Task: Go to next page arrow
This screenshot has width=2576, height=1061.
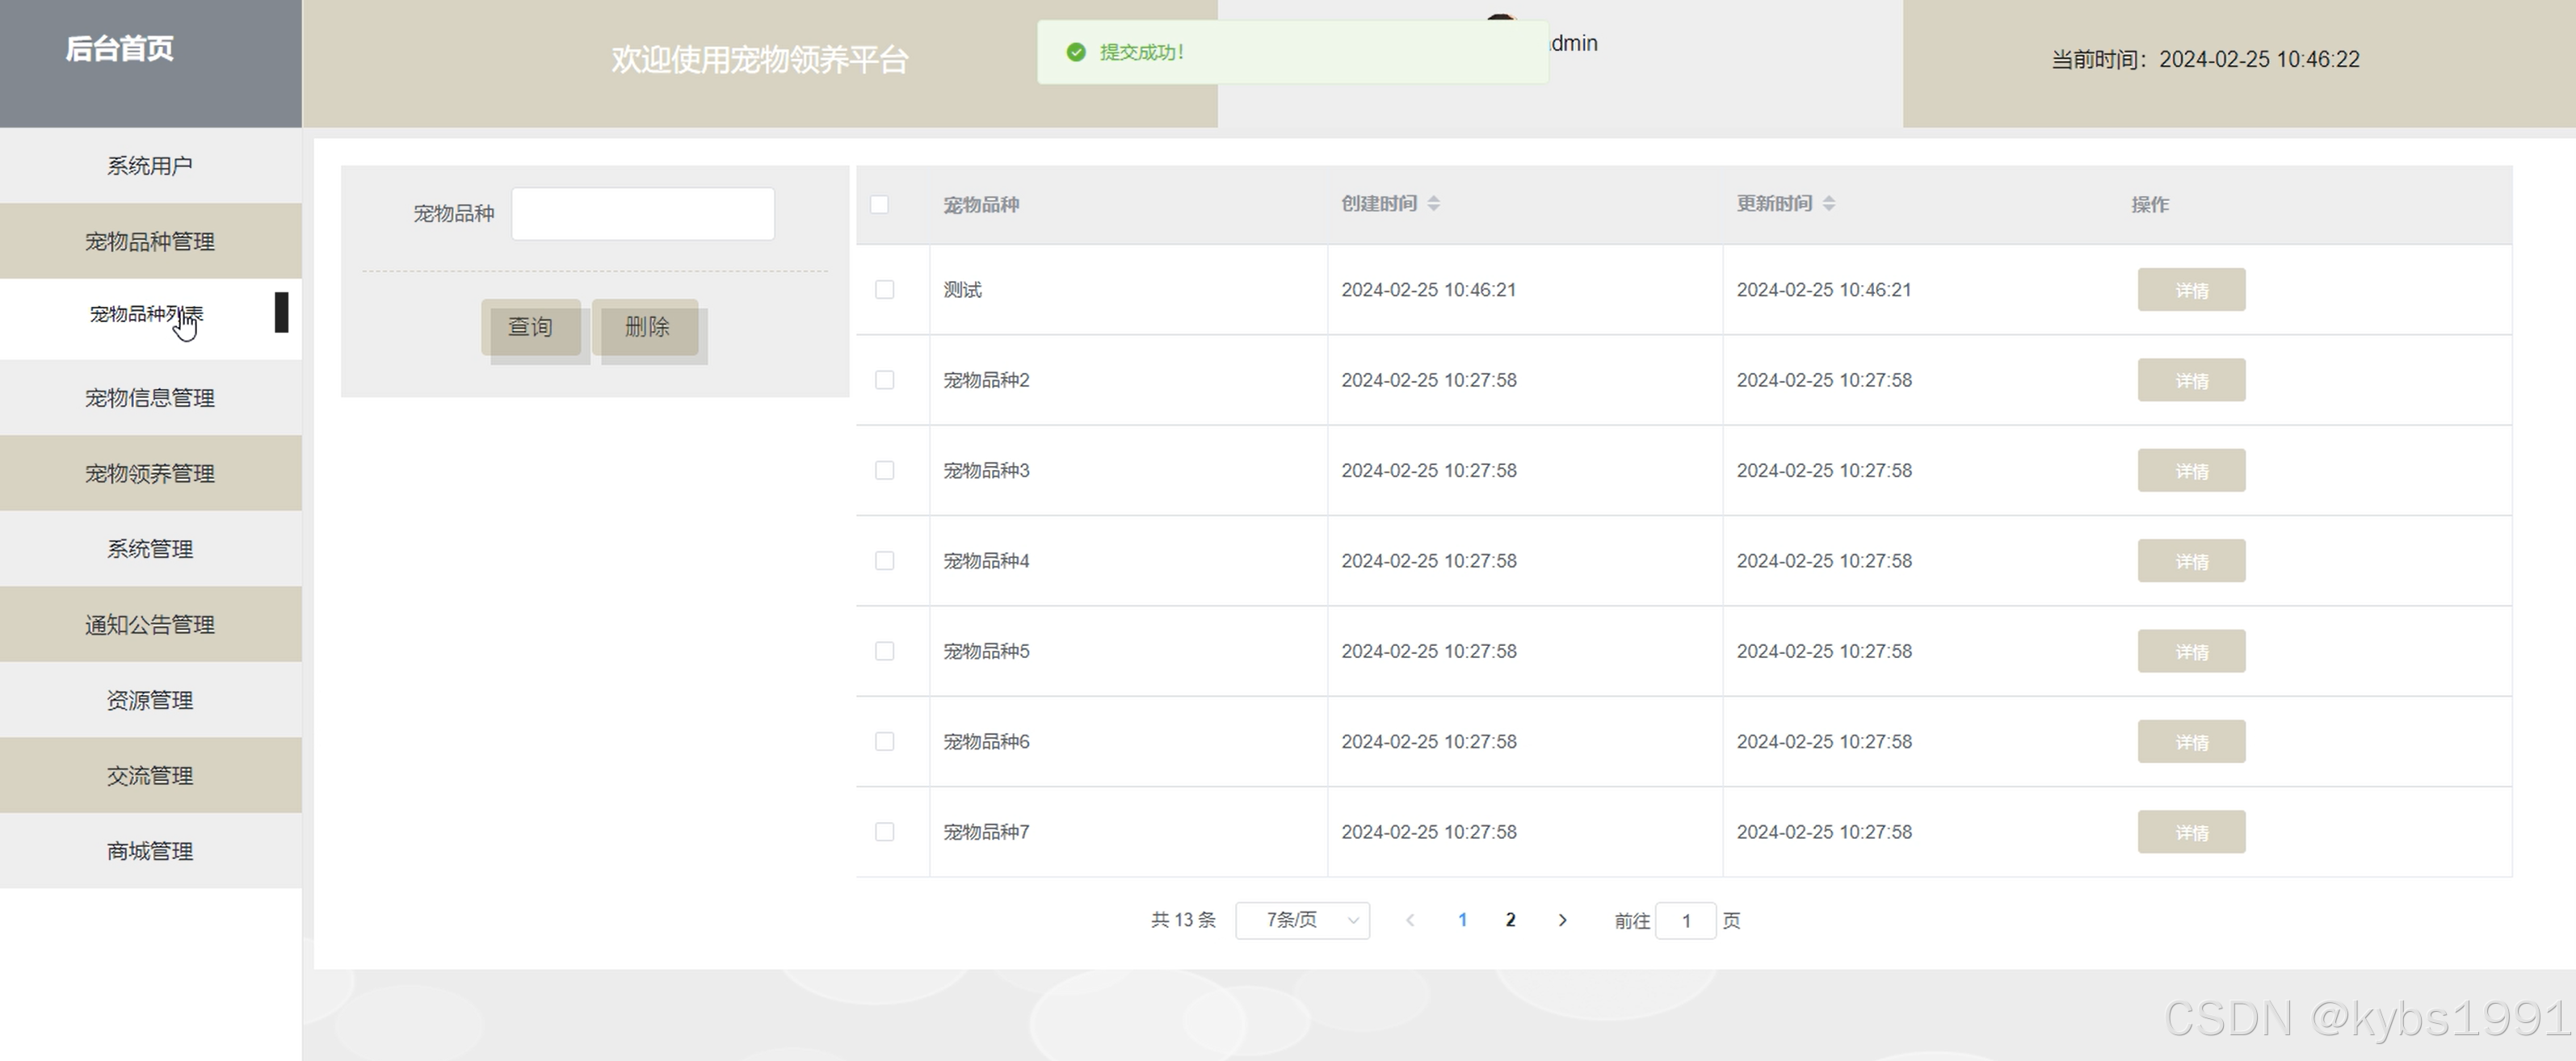Action: (1562, 920)
